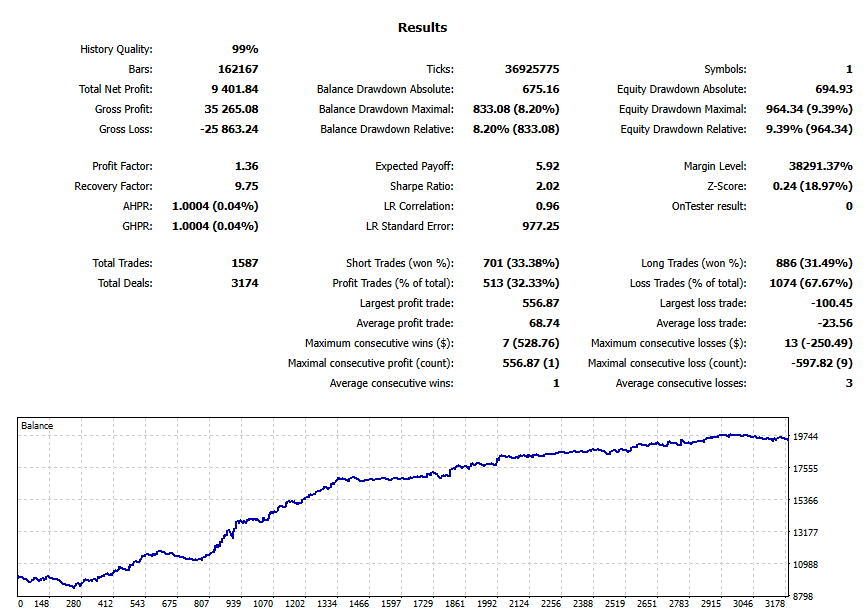The width and height of the screenshot is (868, 611).
Task: Click the History Quality 99% value
Action: [245, 49]
